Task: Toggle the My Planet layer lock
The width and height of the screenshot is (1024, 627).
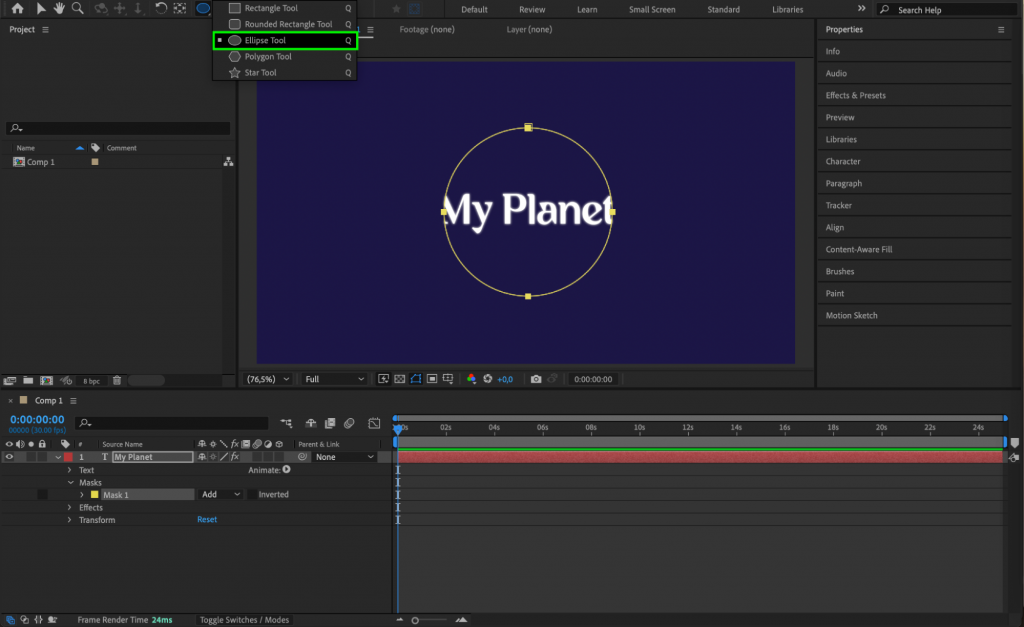Action: [x=42, y=456]
